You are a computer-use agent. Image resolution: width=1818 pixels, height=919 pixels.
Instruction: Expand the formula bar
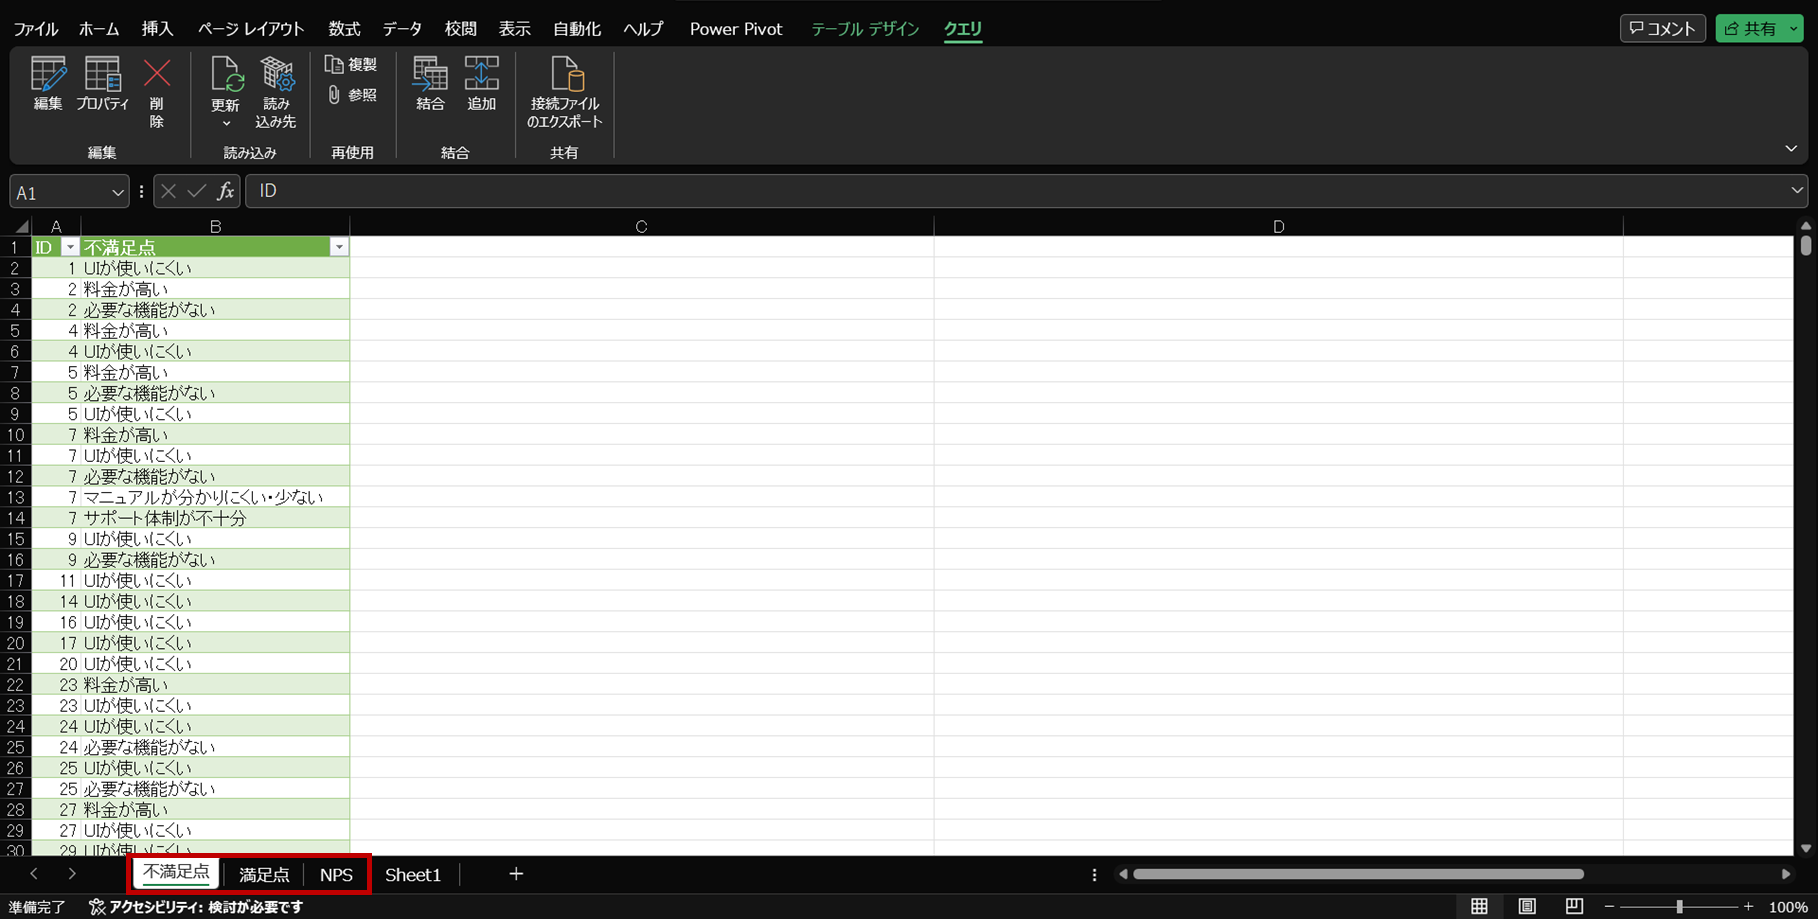point(1797,190)
